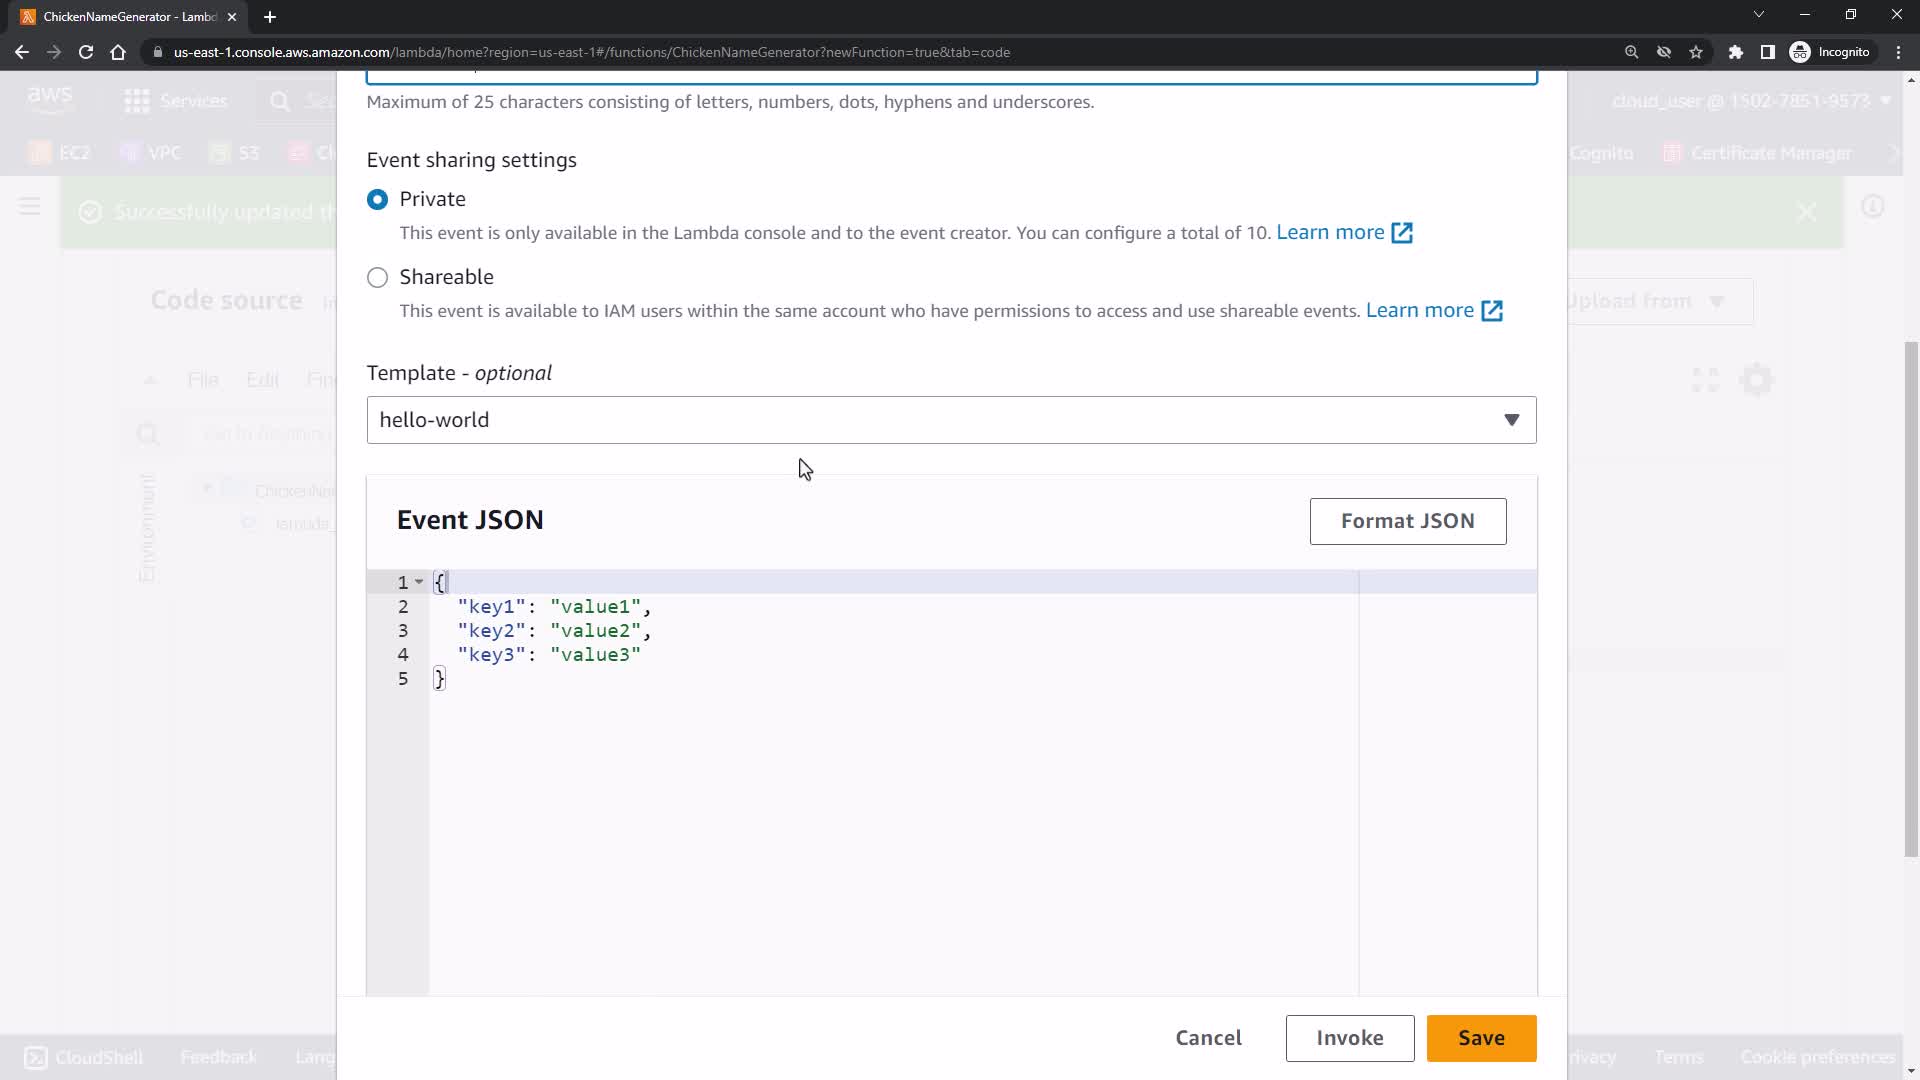This screenshot has height=1080, width=1920.
Task: Select the Shareable event sharing option
Action: 377,277
